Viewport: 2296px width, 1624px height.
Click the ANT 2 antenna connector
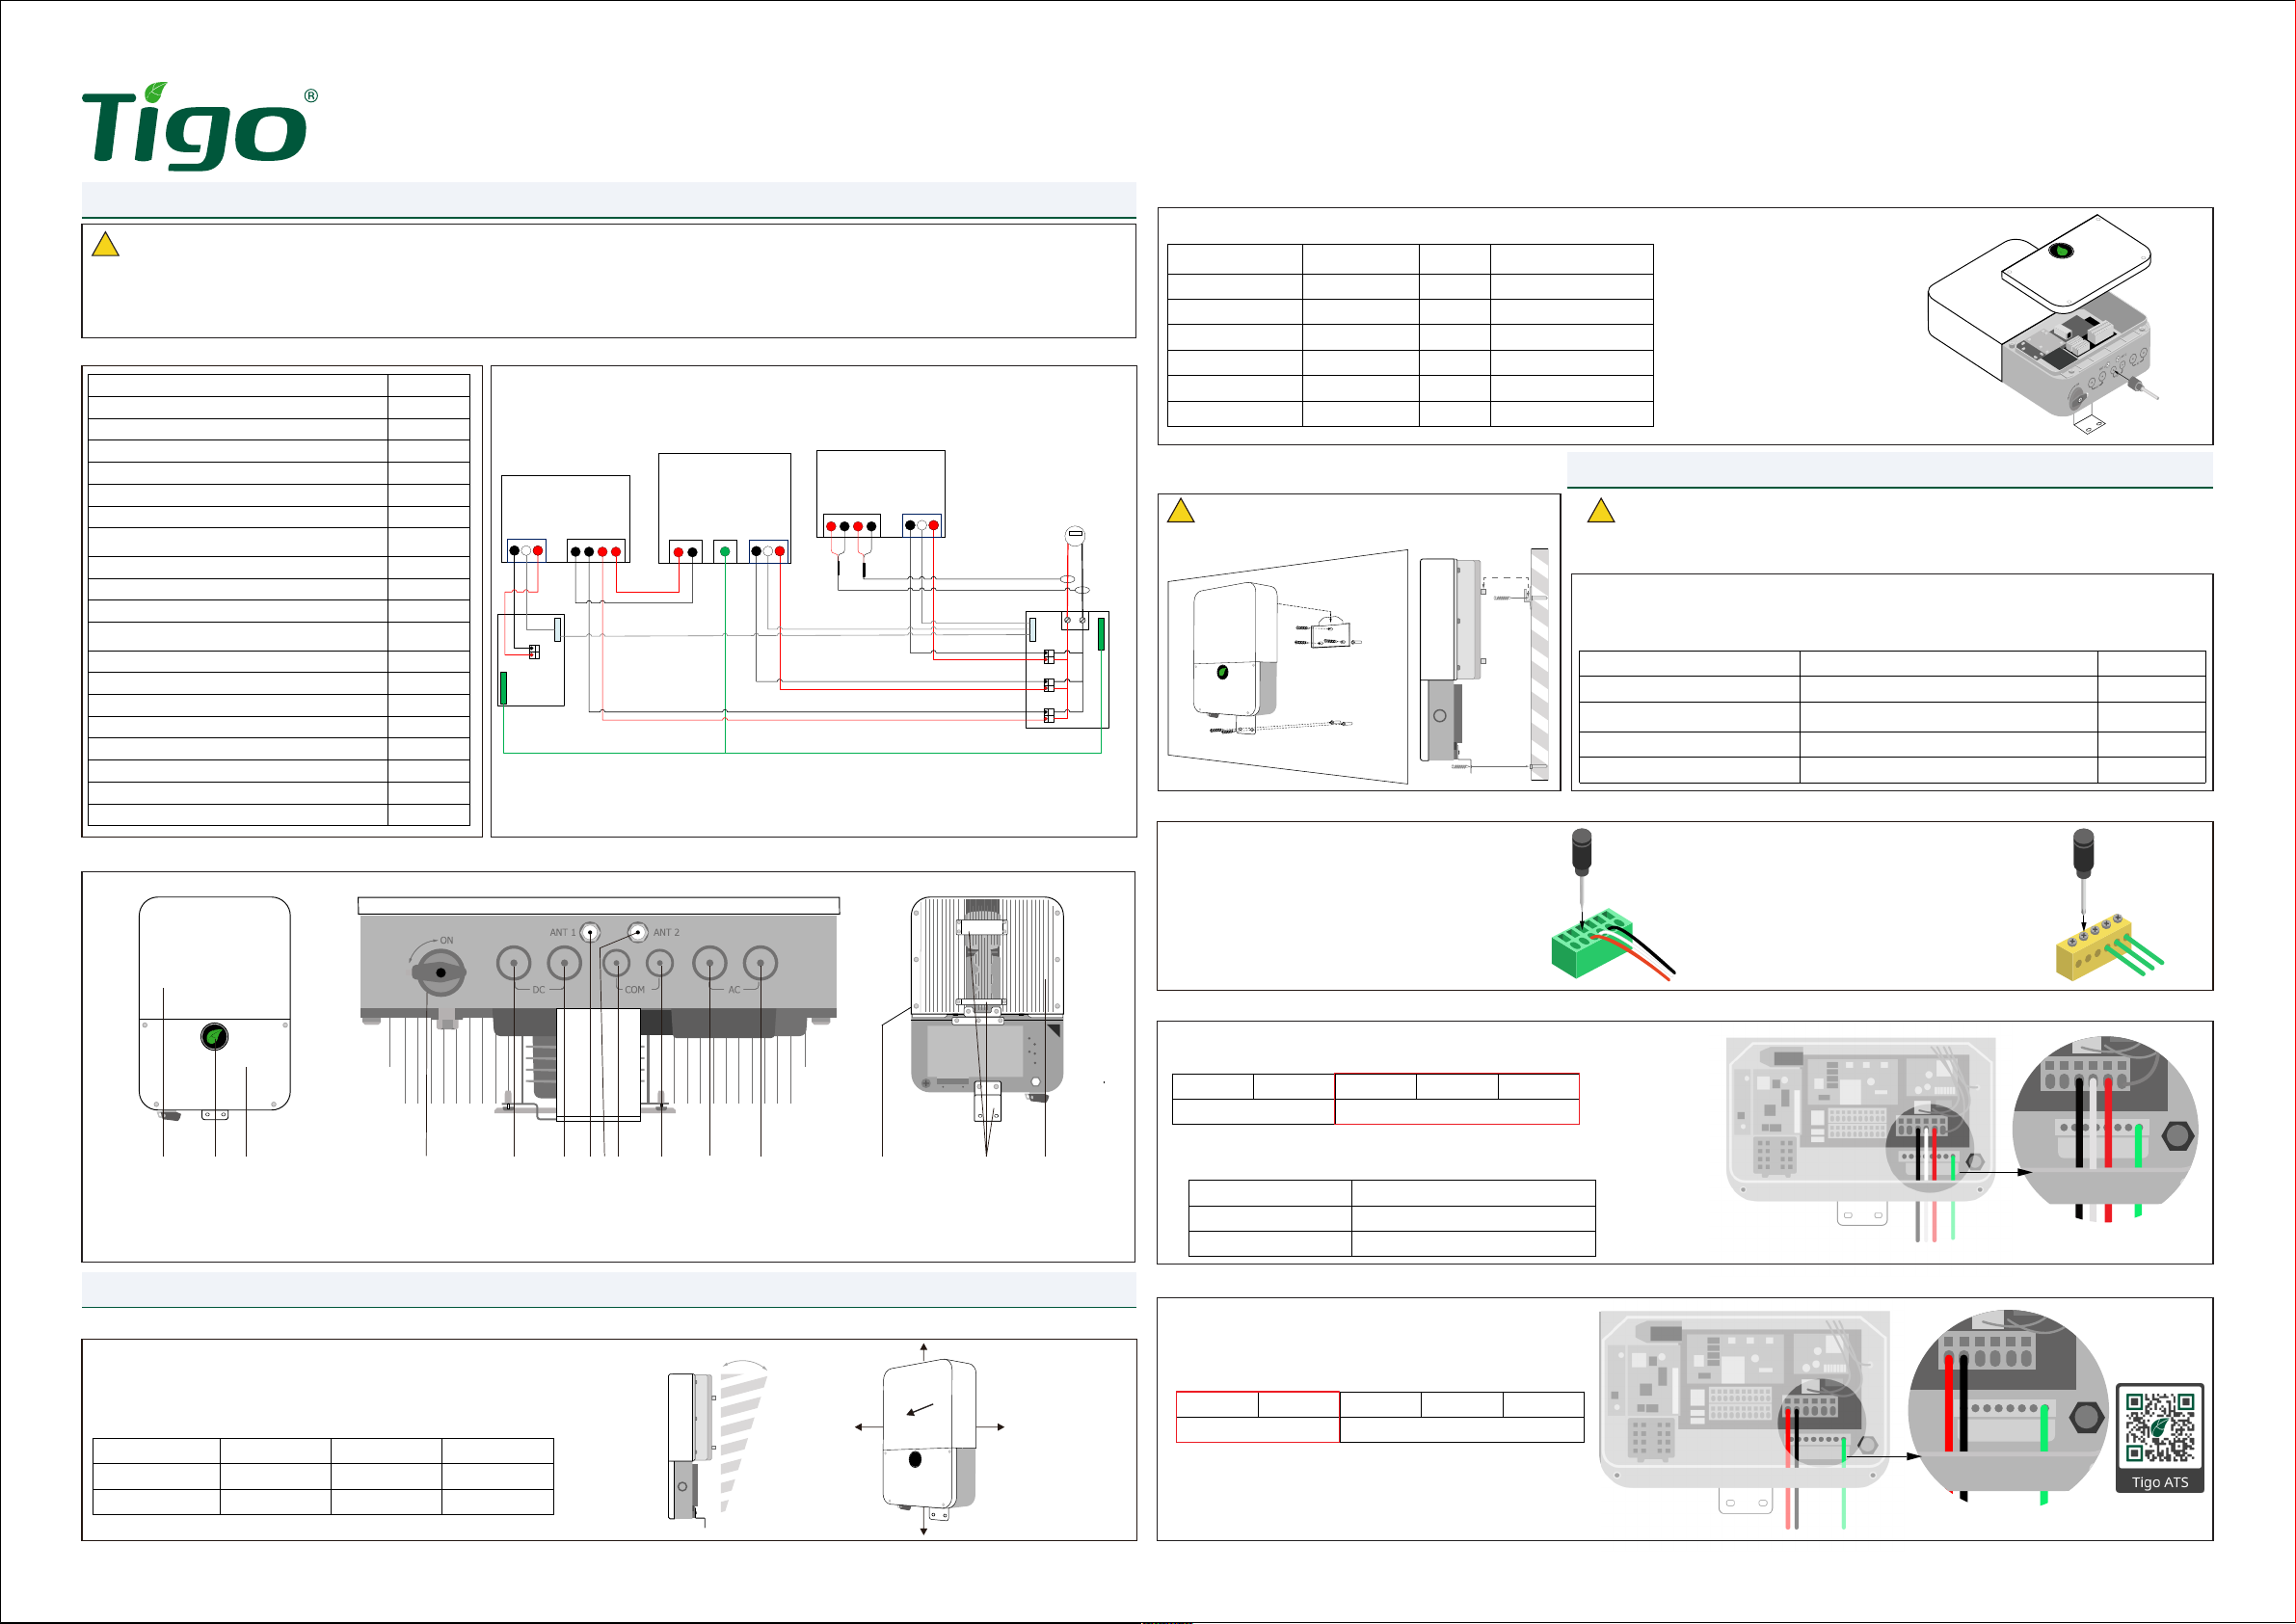click(637, 932)
